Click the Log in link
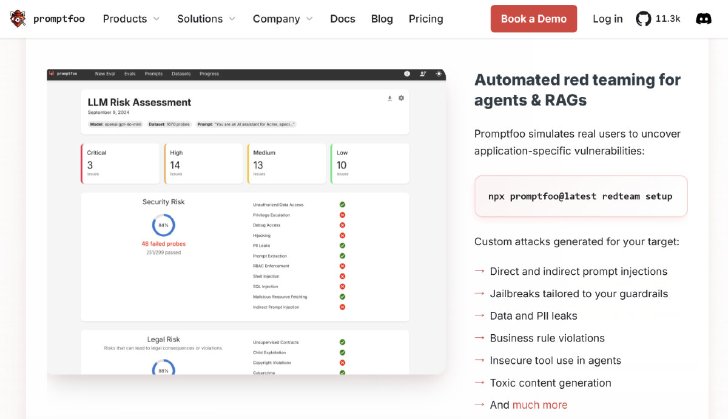This screenshot has width=728, height=419. pos(607,19)
